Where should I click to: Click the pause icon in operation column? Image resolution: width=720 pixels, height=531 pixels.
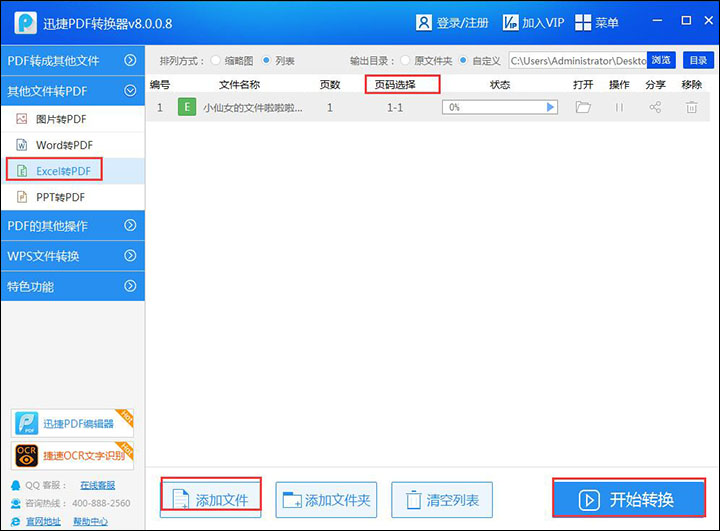click(619, 107)
